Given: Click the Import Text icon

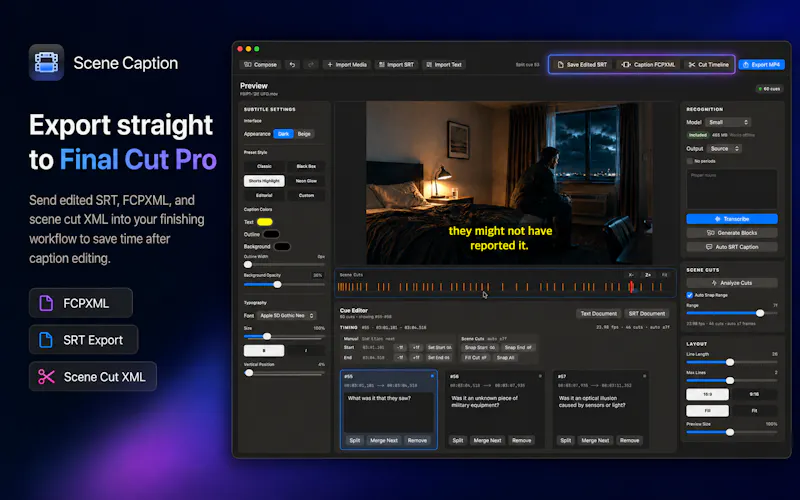Looking at the screenshot, I should pyautogui.click(x=429, y=65).
